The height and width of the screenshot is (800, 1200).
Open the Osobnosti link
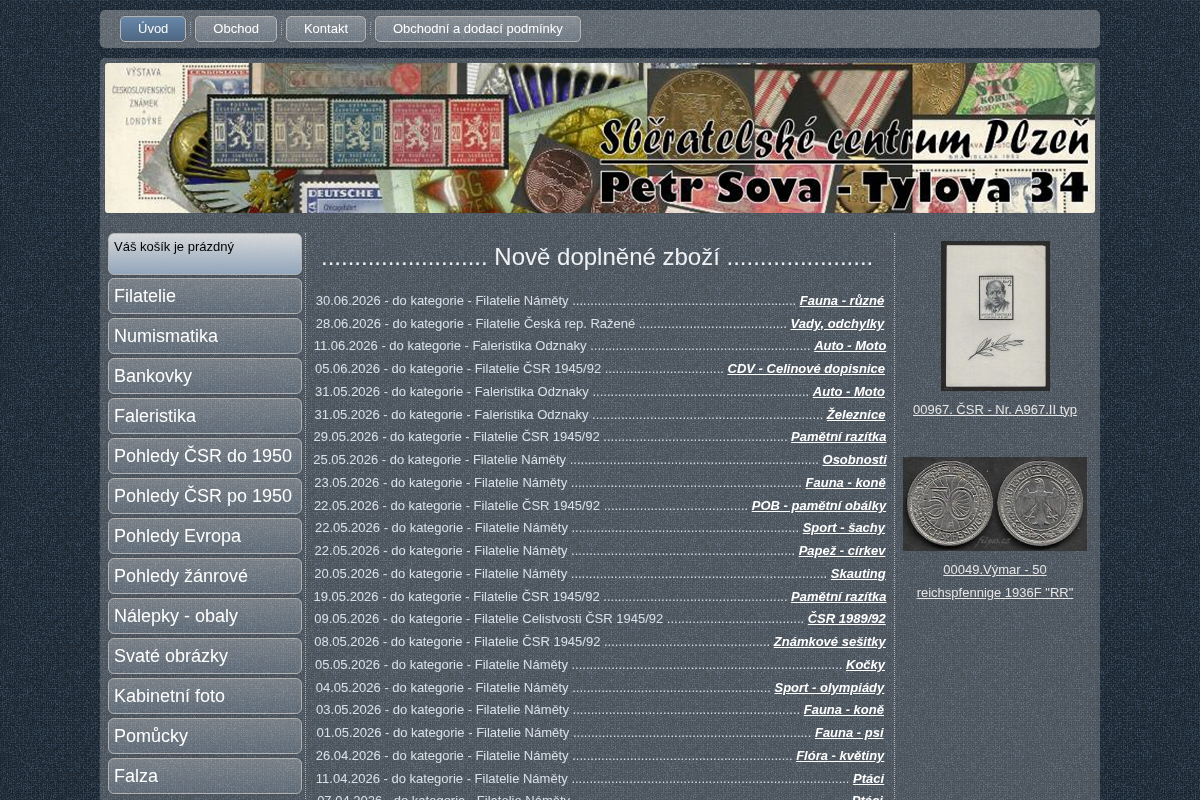pos(855,460)
